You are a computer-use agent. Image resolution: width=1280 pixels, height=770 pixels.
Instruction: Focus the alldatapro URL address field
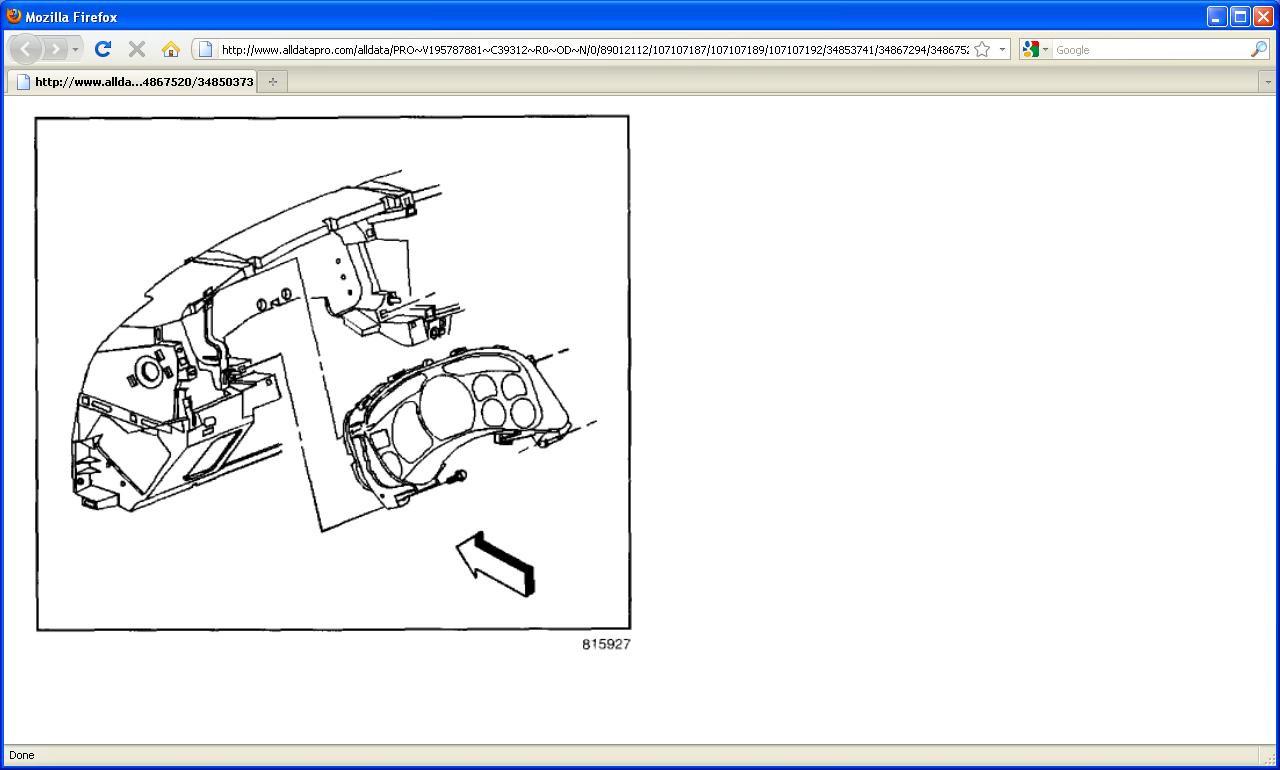tap(594, 49)
